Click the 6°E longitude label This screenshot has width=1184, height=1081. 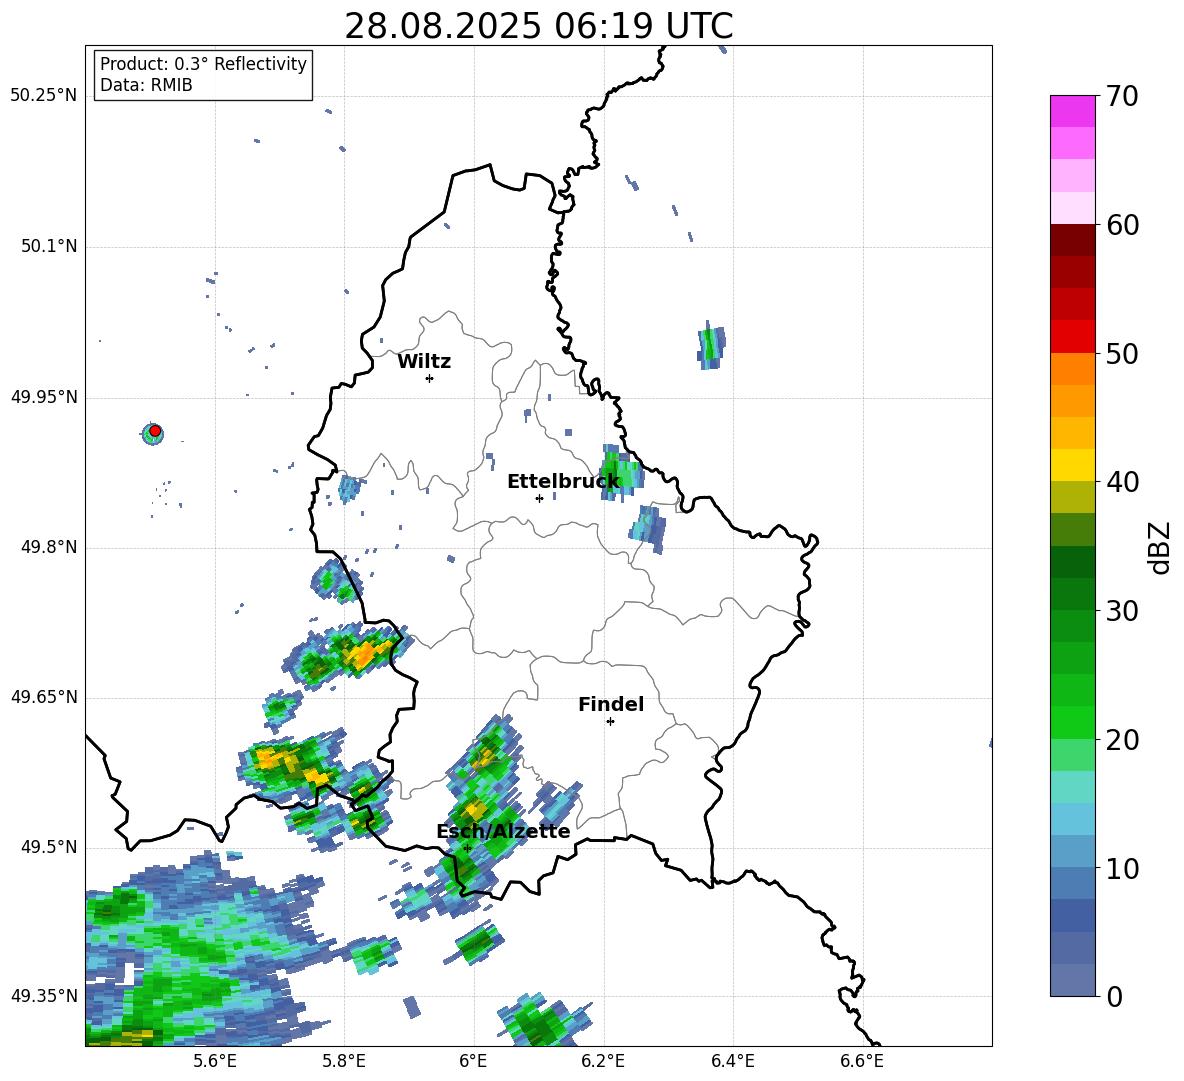tap(473, 1062)
